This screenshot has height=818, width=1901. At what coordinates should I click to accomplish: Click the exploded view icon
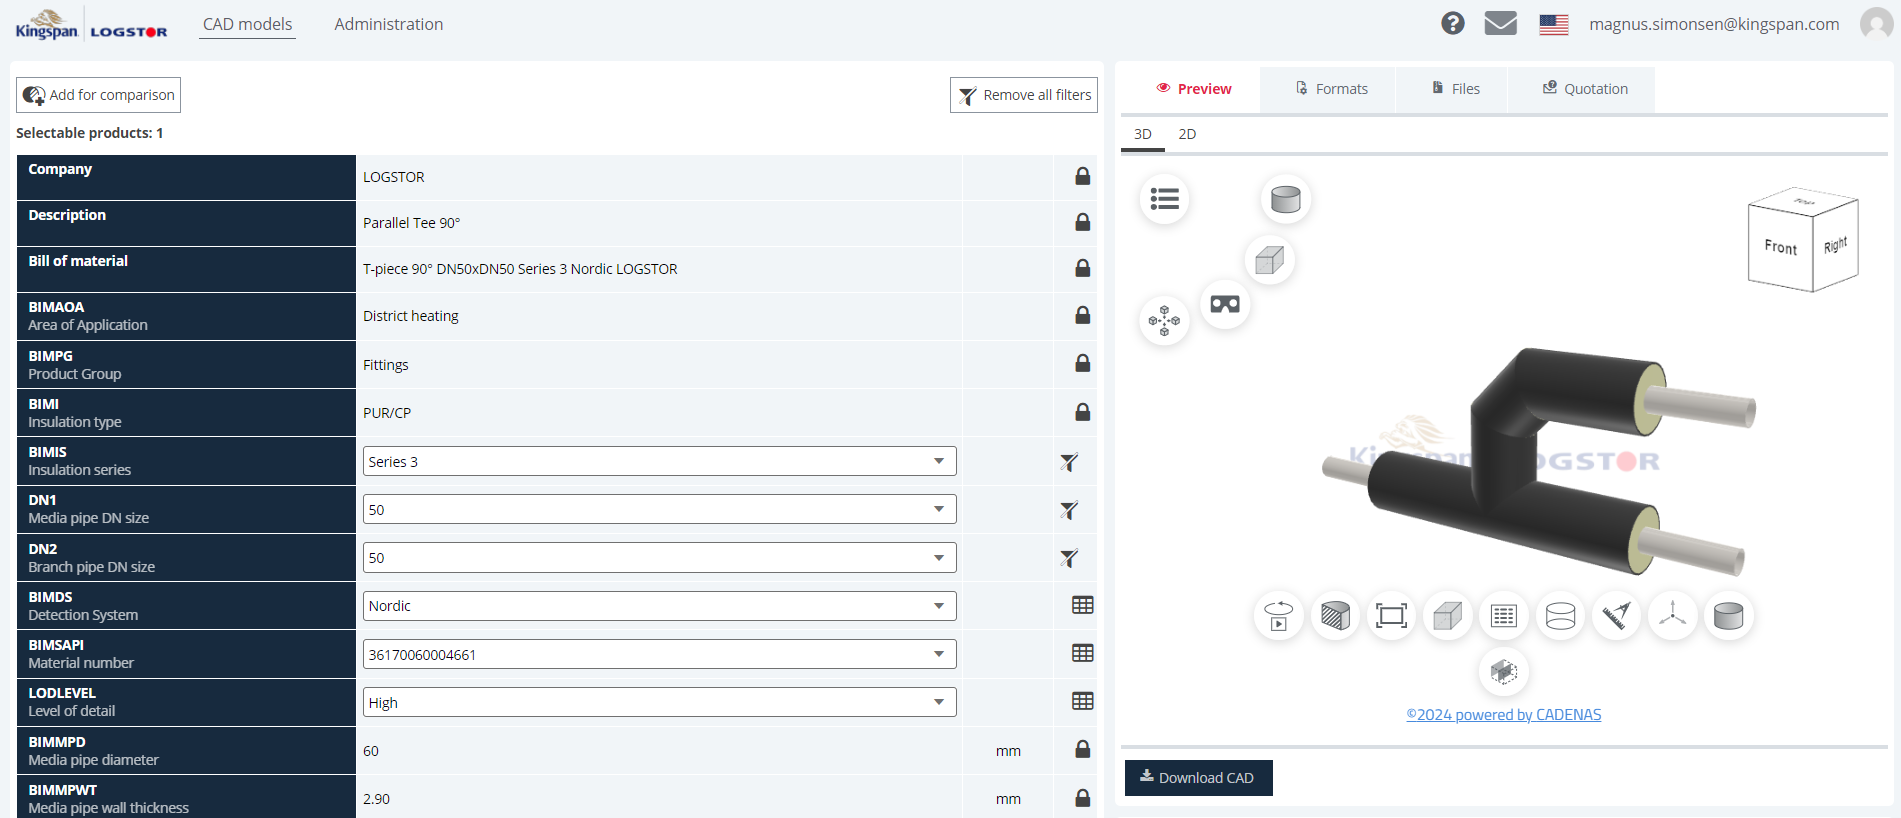pos(1164,321)
